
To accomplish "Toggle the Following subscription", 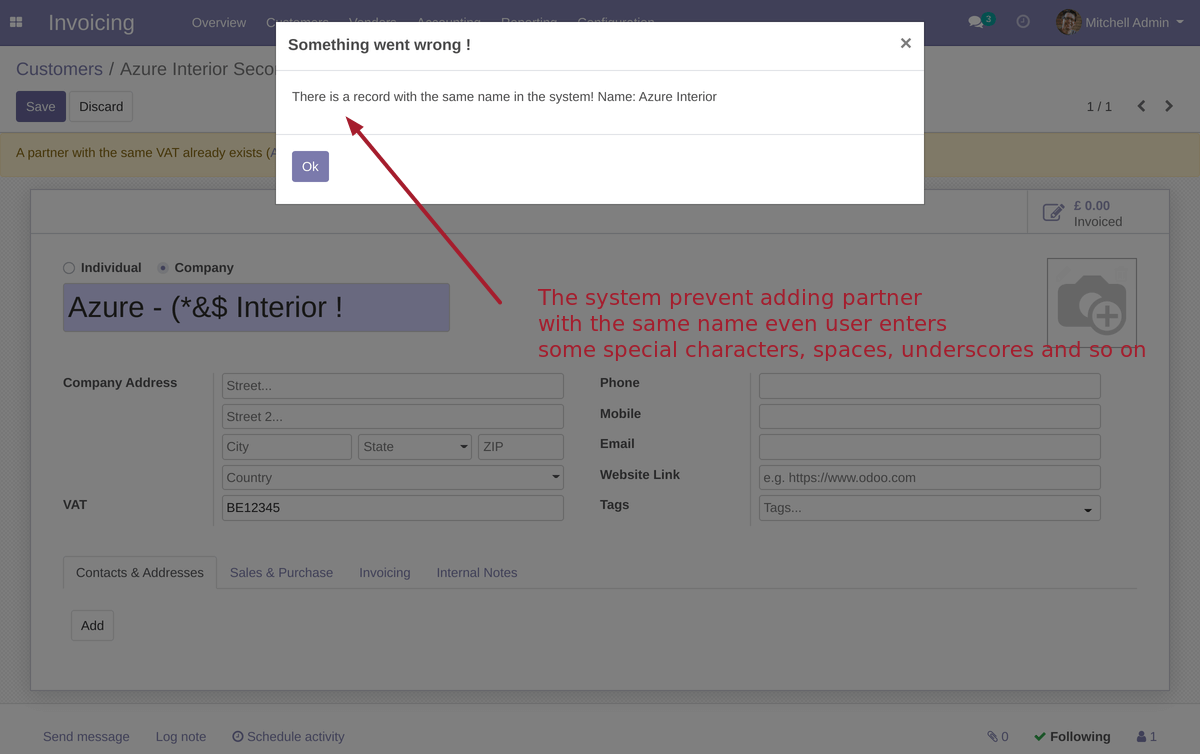I will point(1072,737).
